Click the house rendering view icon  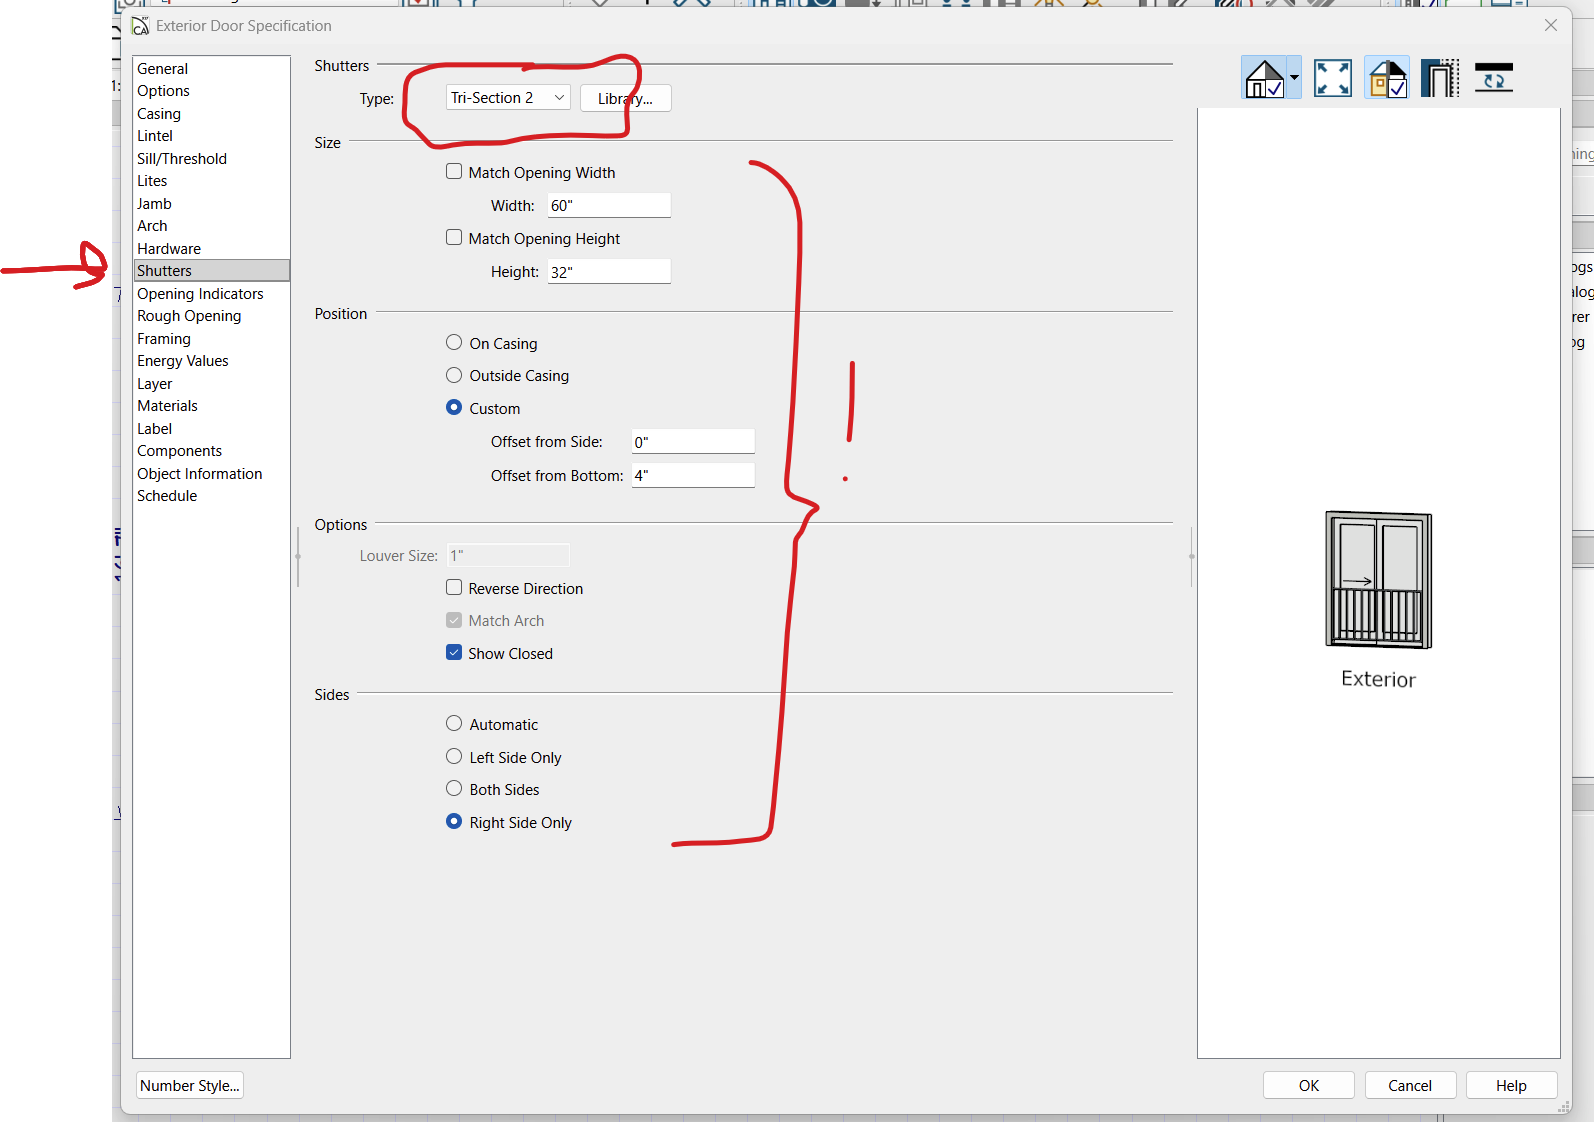point(1264,78)
